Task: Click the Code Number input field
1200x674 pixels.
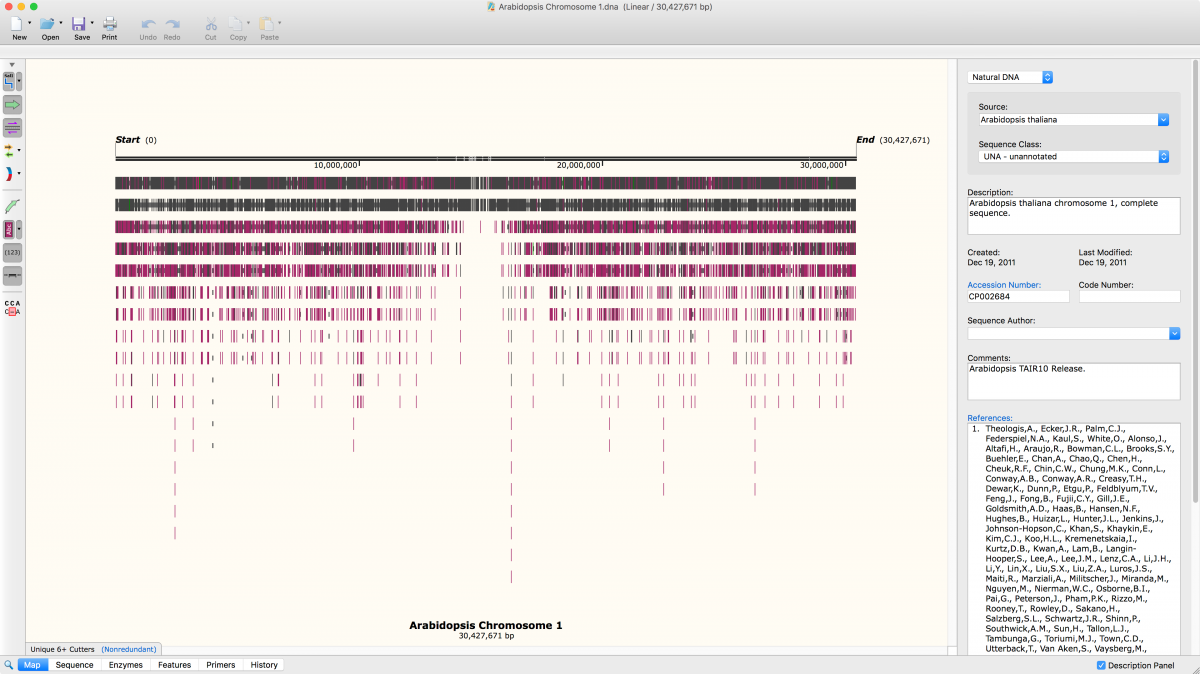Action: click(1129, 296)
